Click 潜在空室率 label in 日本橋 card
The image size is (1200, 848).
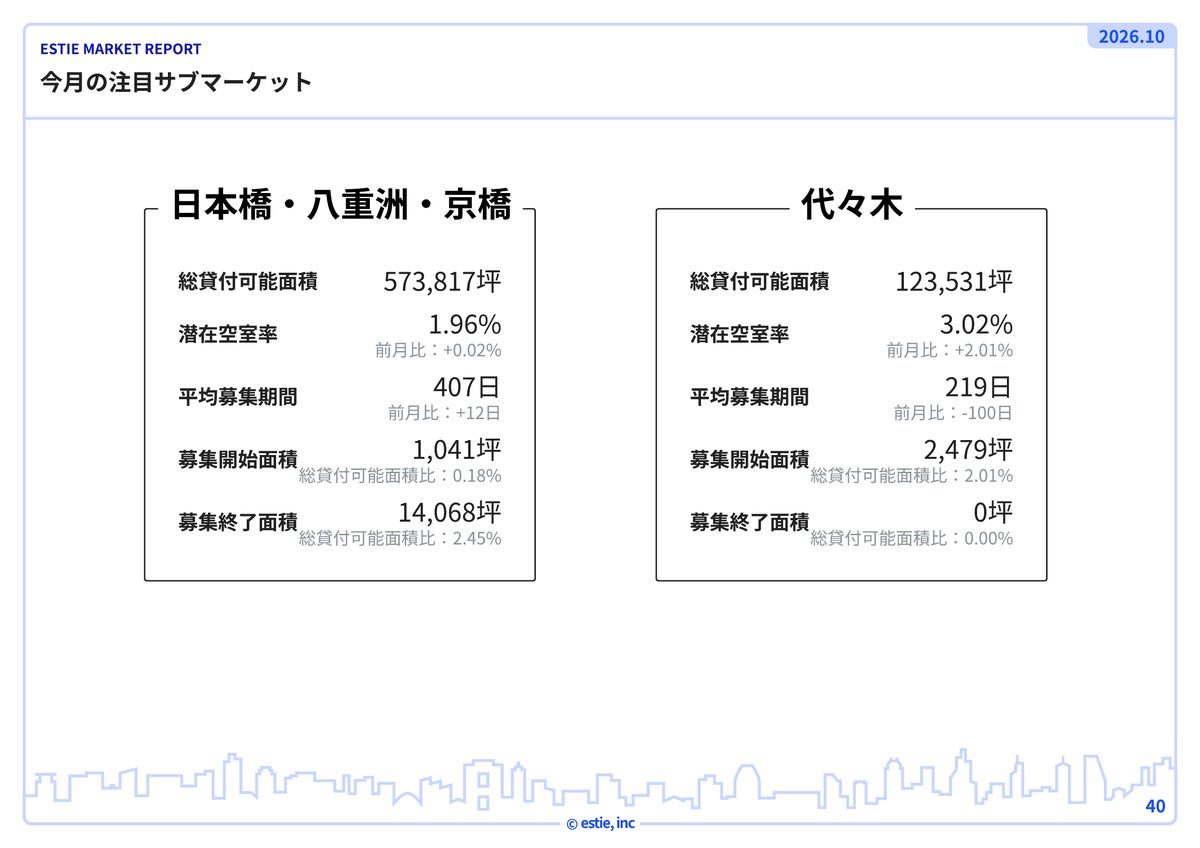[228, 334]
